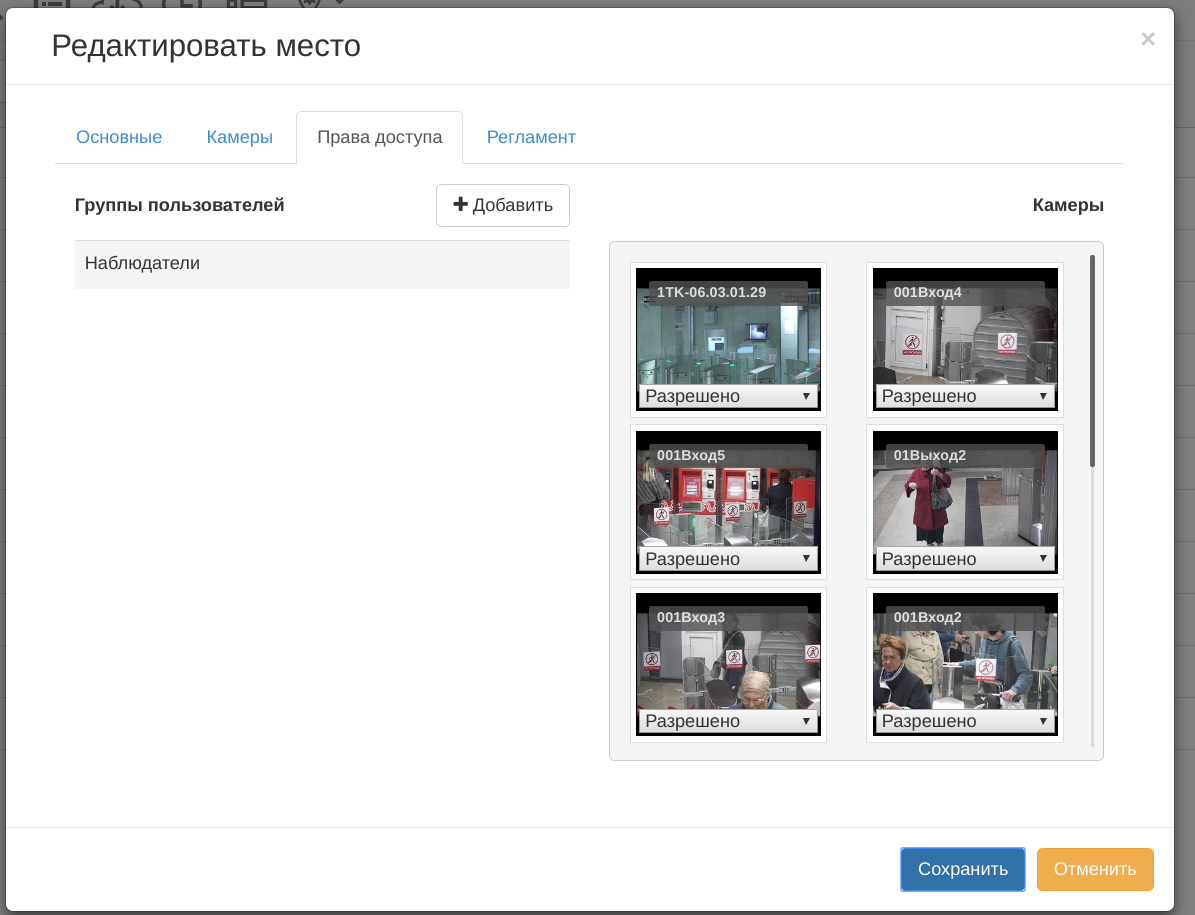Click the cameras list scrollbar
Screen dimensions: 1195x915
pos(1092,361)
